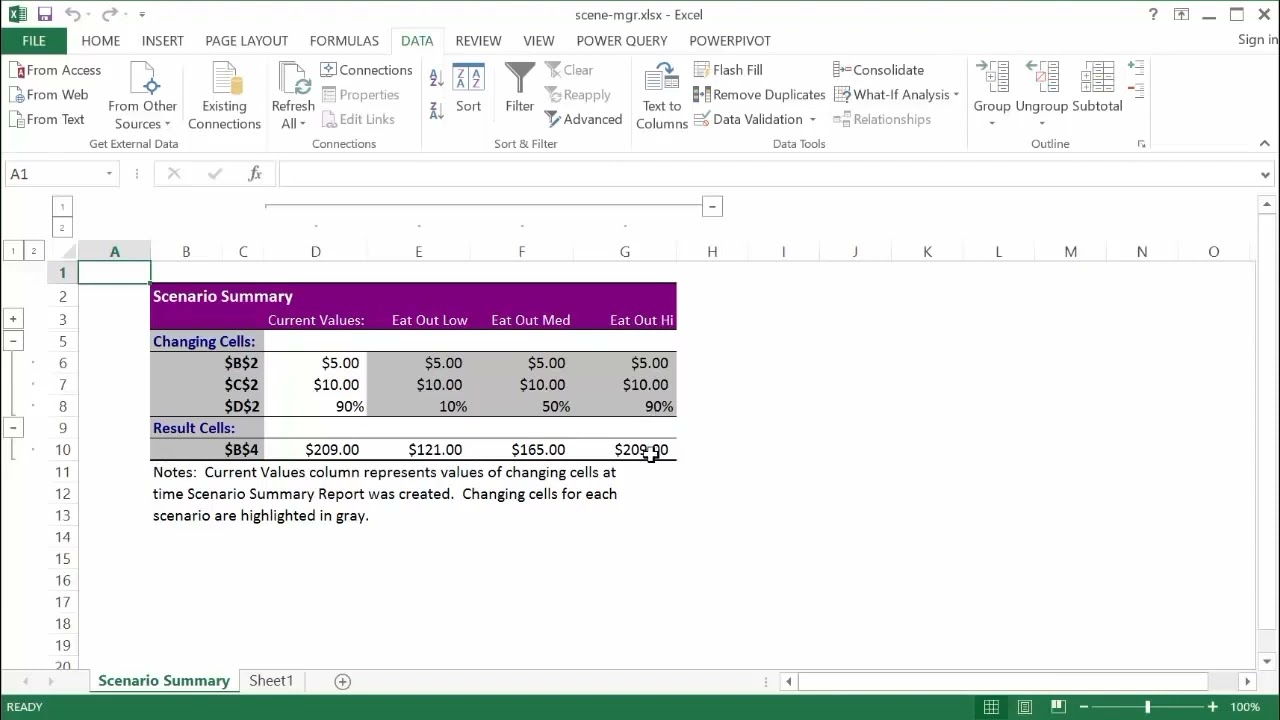Open What-If Analysis dropdown

pyautogui.click(x=897, y=94)
